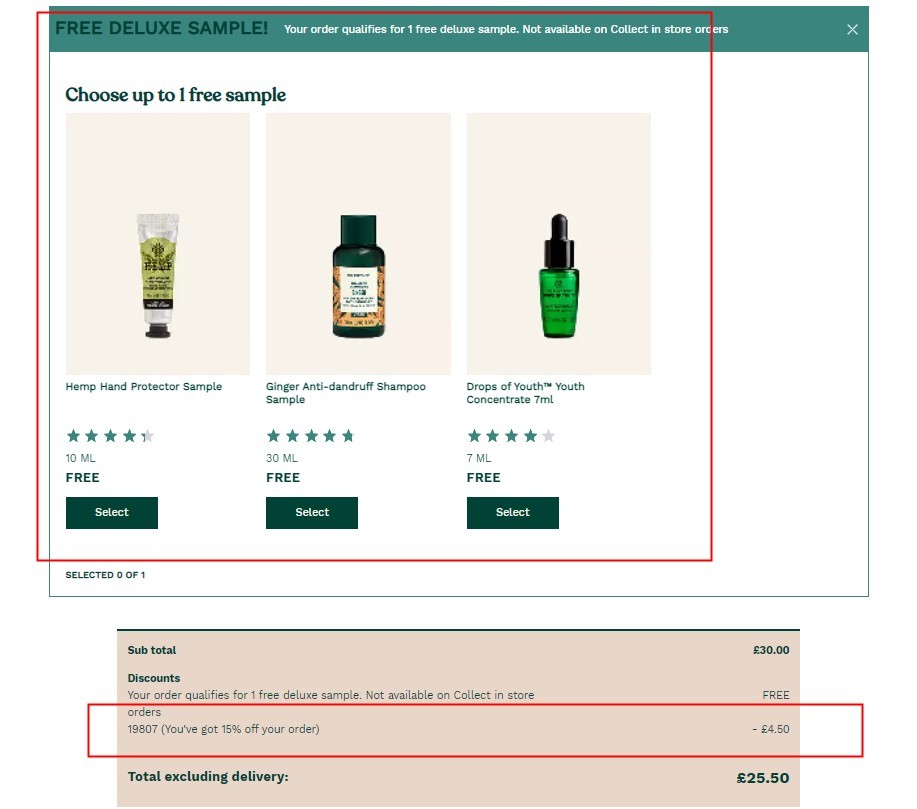The image size is (917, 809).
Task: Click the '30 ML' size label
Action: 282,458
